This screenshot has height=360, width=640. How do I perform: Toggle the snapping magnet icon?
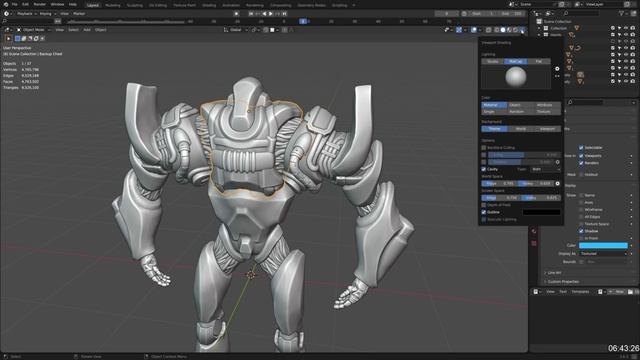(x=266, y=30)
